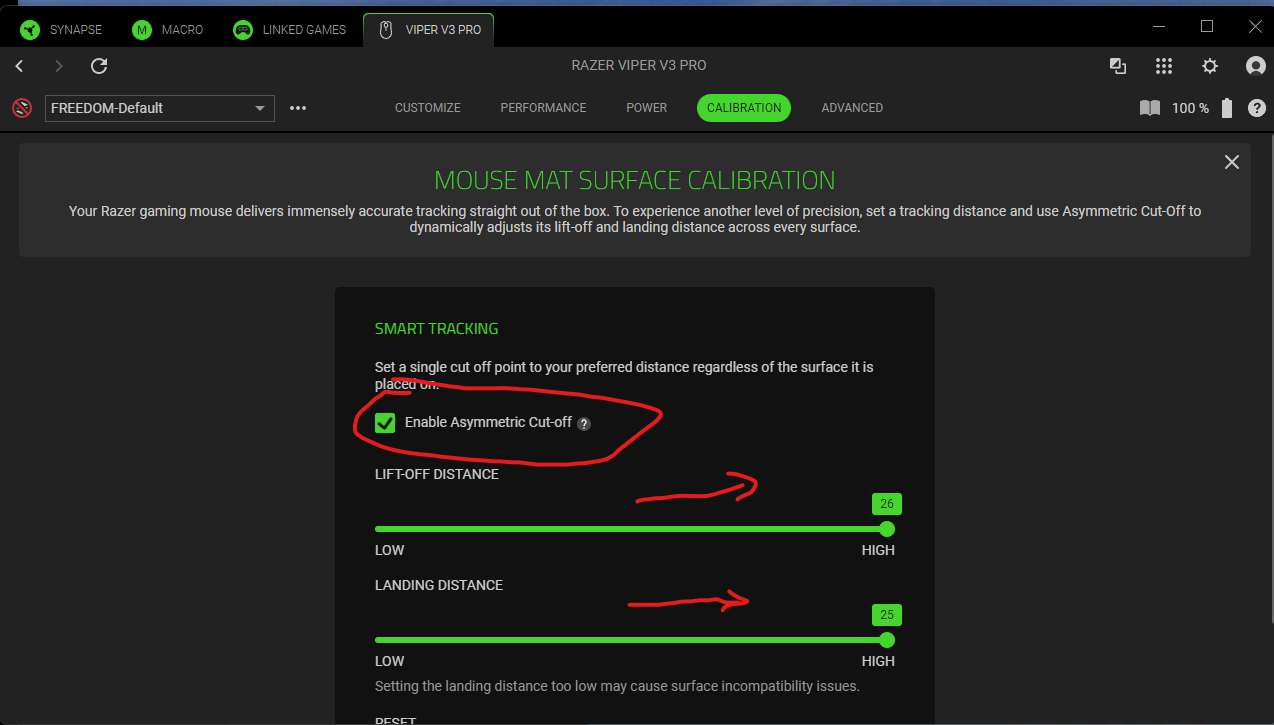Screen dimensions: 1274x725
Task: Refresh using the reload icon
Action: coord(99,66)
